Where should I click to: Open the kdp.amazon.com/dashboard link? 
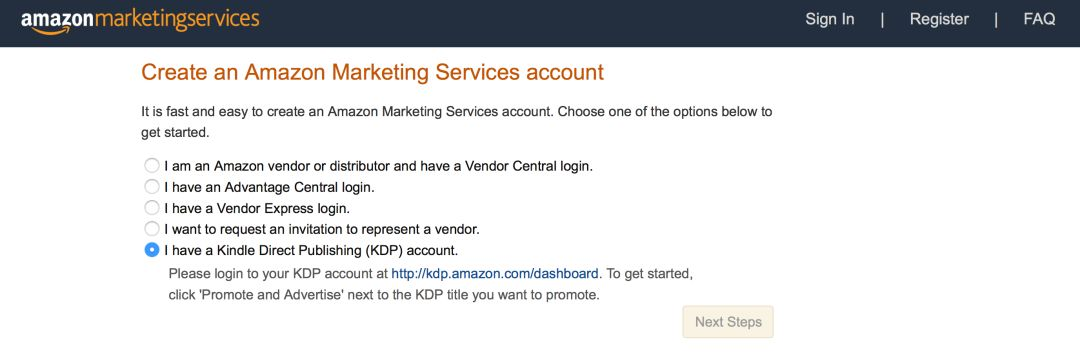[x=495, y=274]
